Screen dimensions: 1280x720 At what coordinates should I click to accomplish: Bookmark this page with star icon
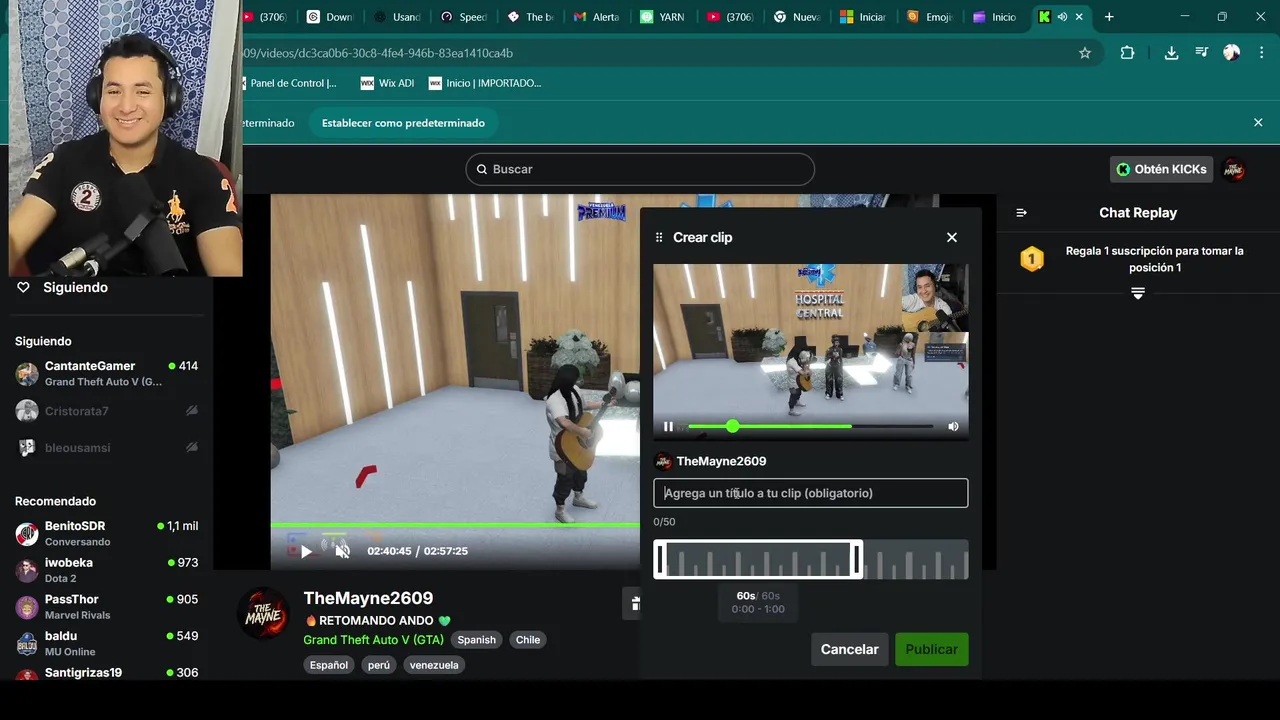1085,53
